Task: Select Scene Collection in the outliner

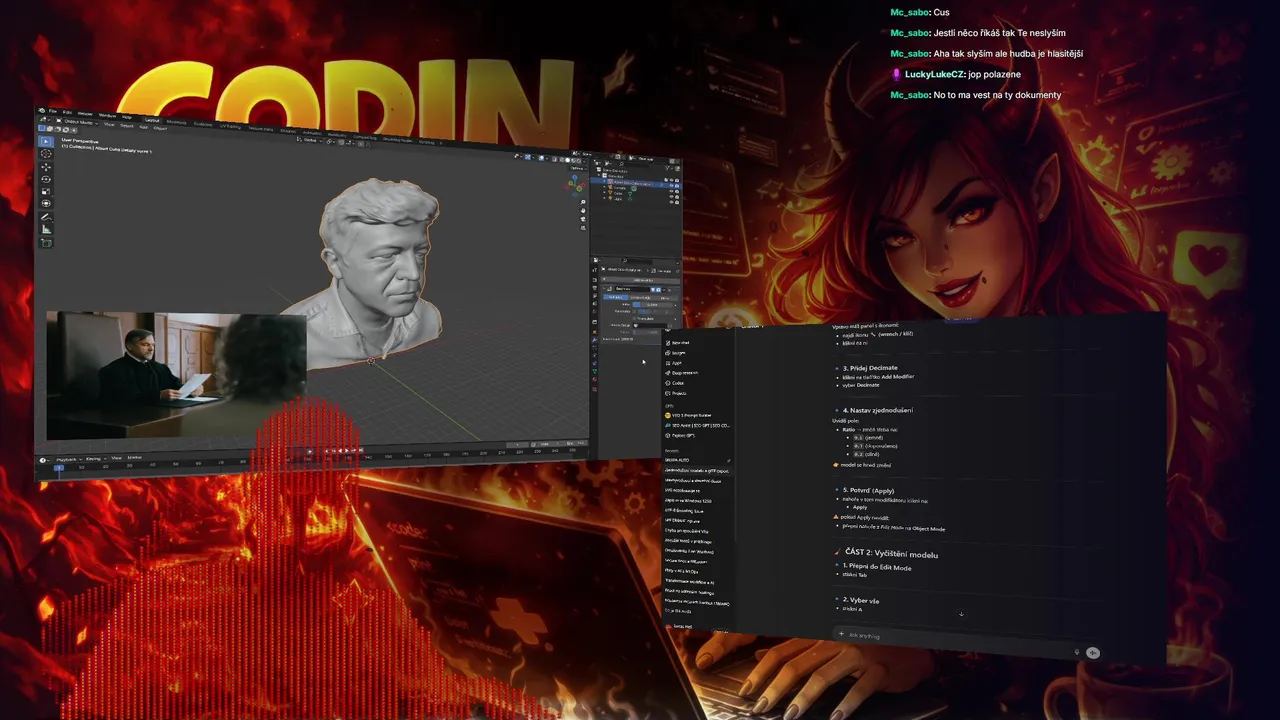Action: pyautogui.click(x=614, y=170)
